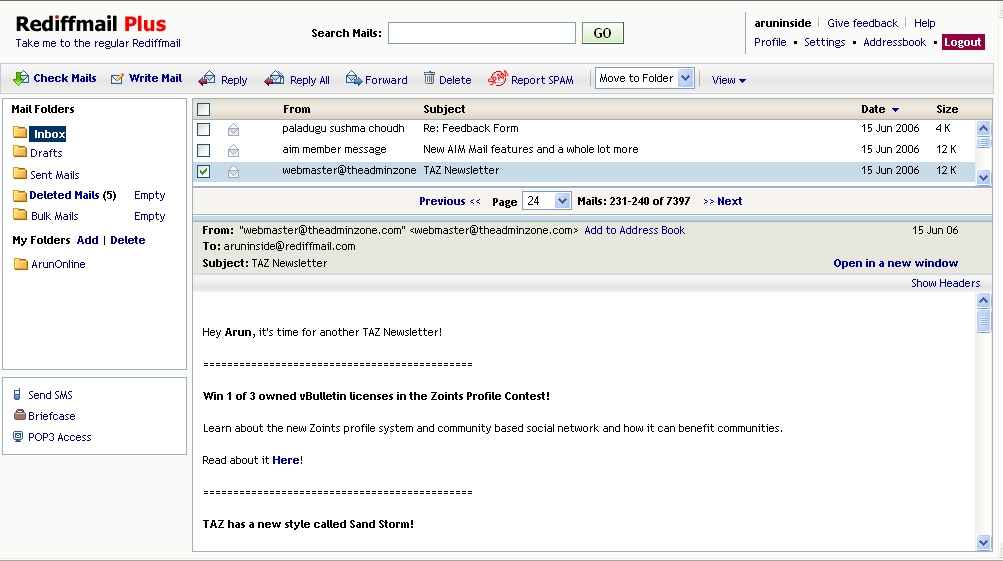
Task: Click the Sent Mails folder icon
Action: (20, 173)
